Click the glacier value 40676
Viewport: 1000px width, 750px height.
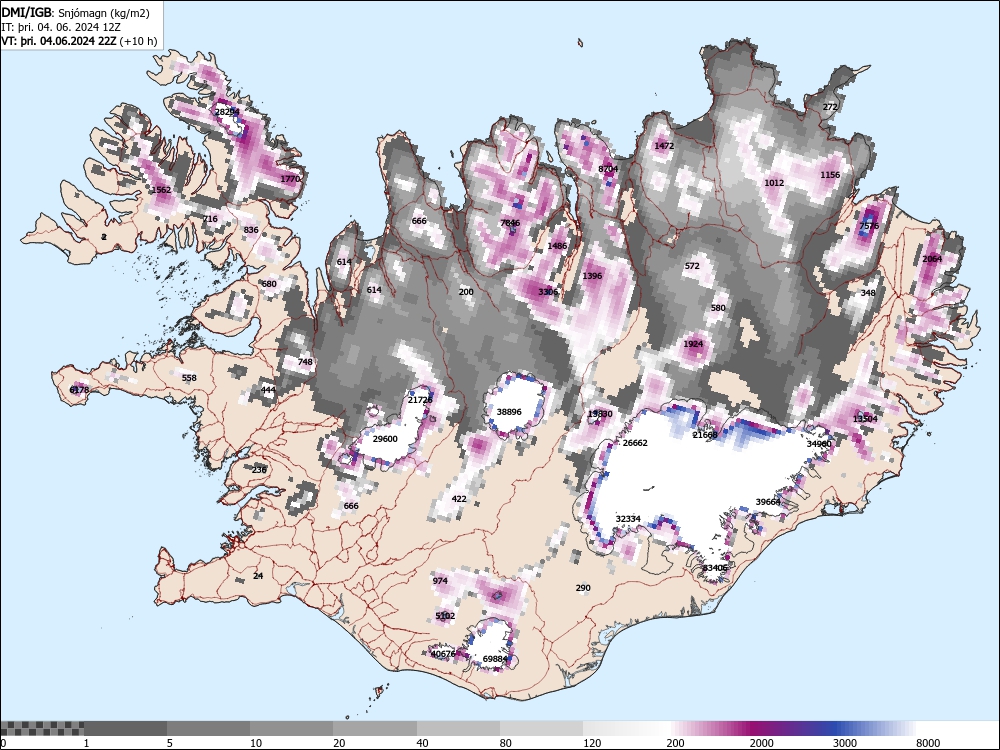click(443, 654)
